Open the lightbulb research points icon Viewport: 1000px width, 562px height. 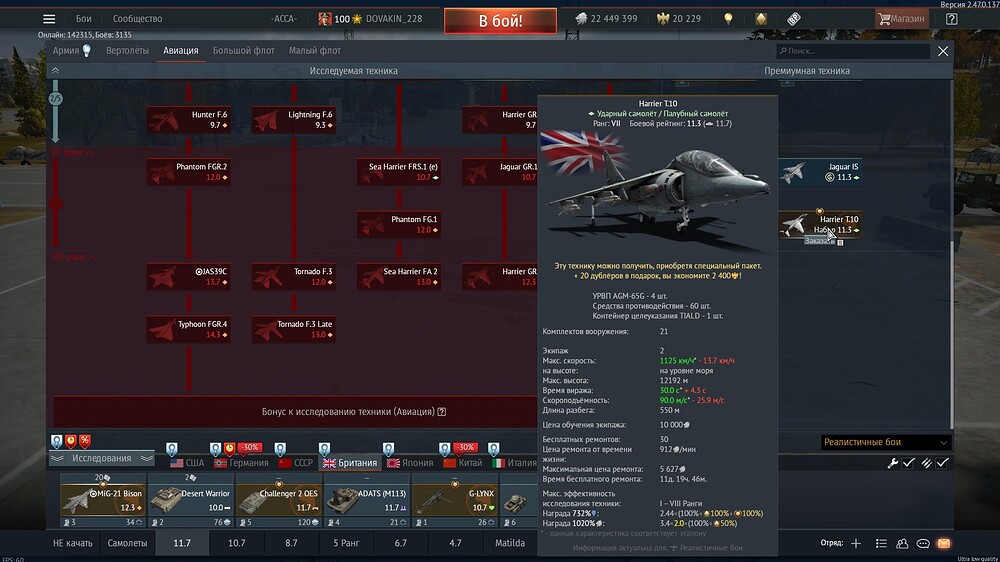(728, 19)
